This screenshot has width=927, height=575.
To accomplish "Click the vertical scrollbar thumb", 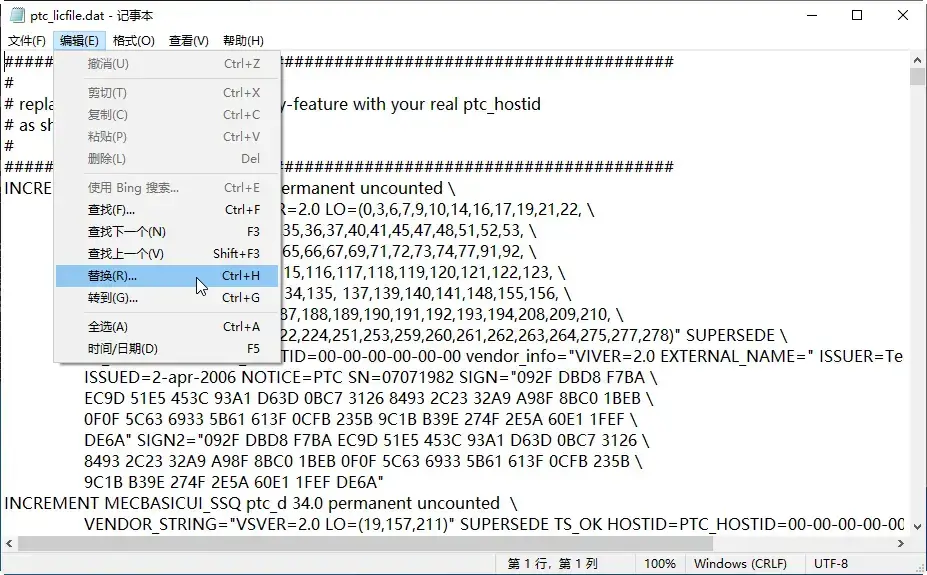I will (917, 77).
